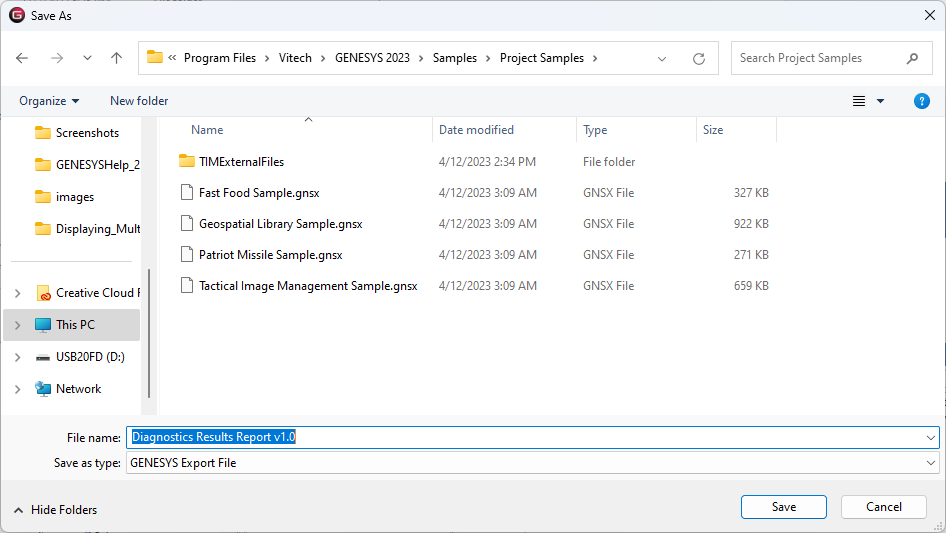The height and width of the screenshot is (533, 946).
Task: Click the Up one level arrow
Action: [116, 58]
